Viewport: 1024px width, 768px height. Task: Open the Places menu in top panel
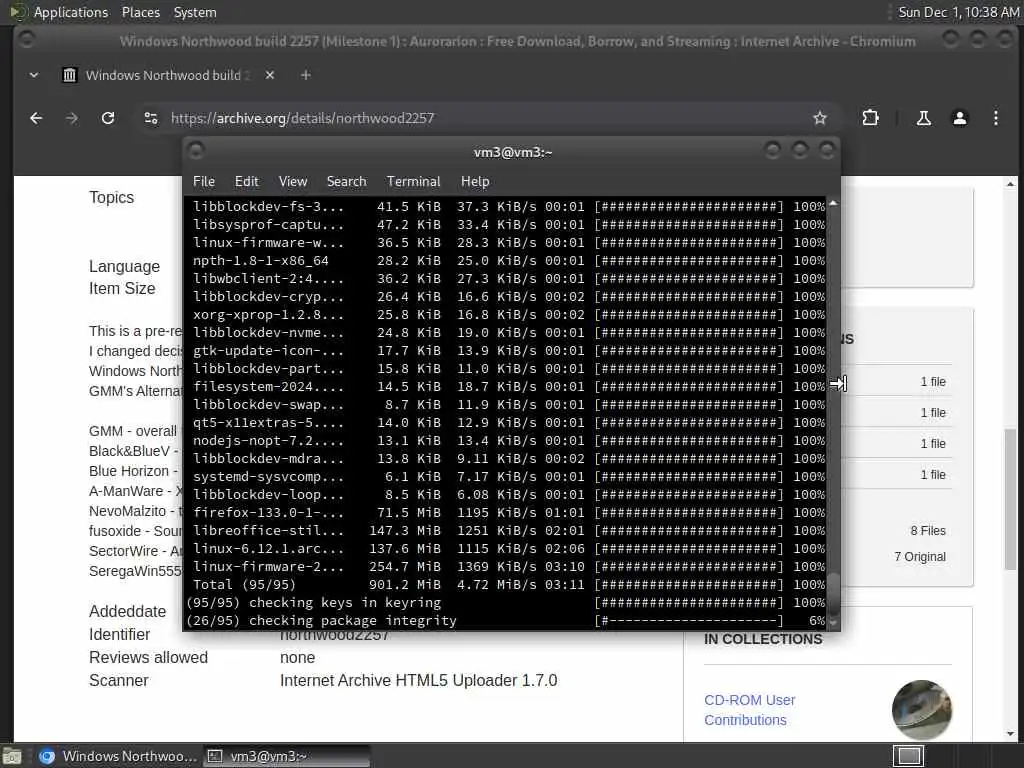tap(140, 12)
